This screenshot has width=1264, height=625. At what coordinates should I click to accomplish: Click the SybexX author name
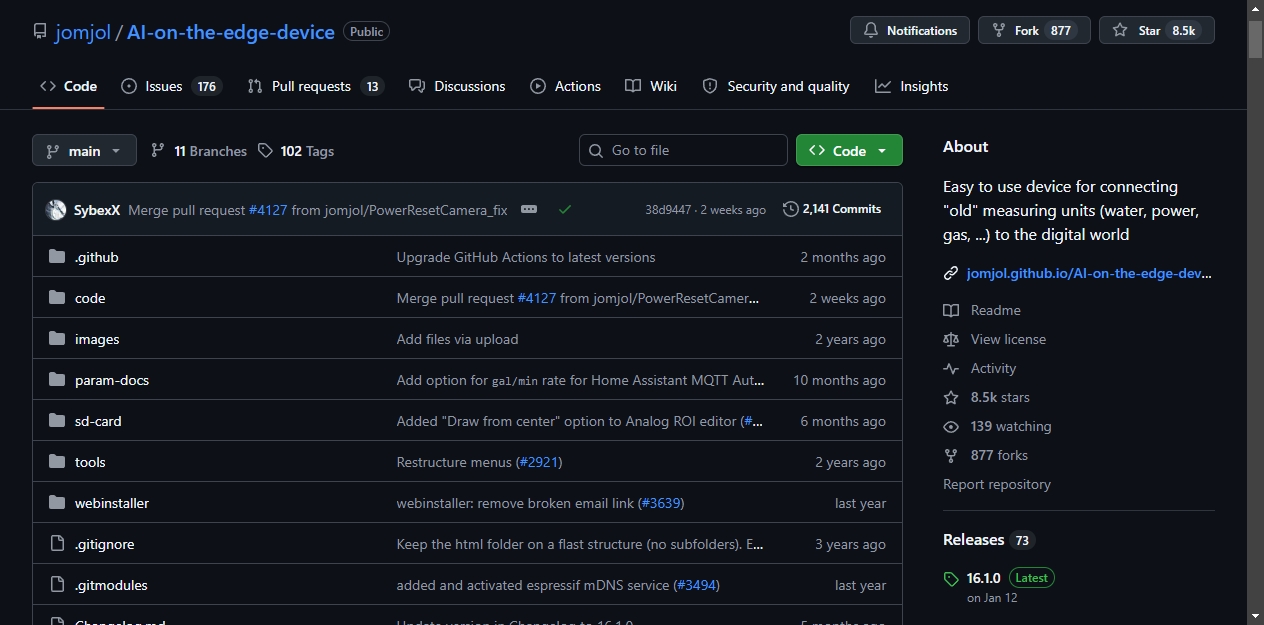click(97, 210)
